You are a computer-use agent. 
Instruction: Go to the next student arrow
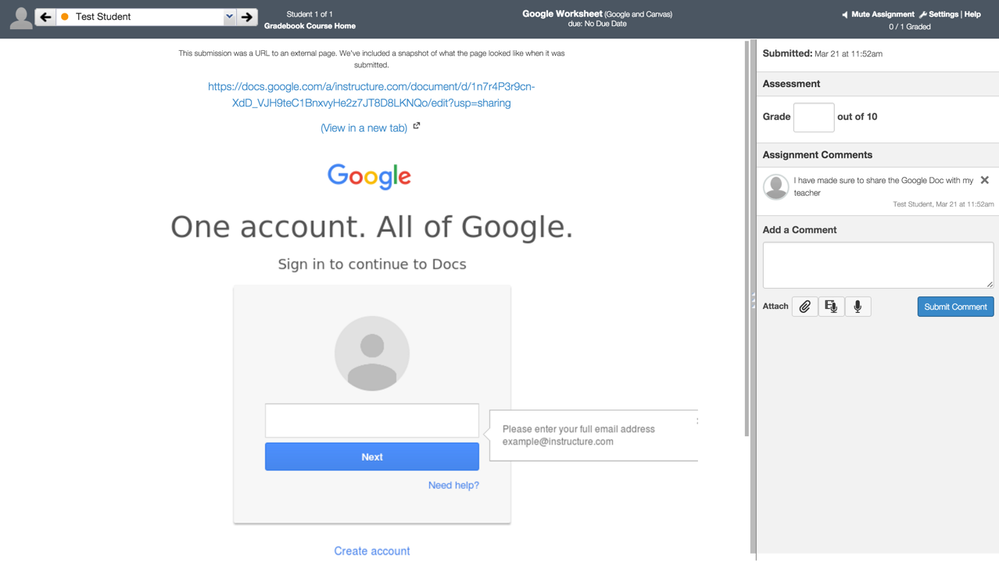[x=247, y=17]
